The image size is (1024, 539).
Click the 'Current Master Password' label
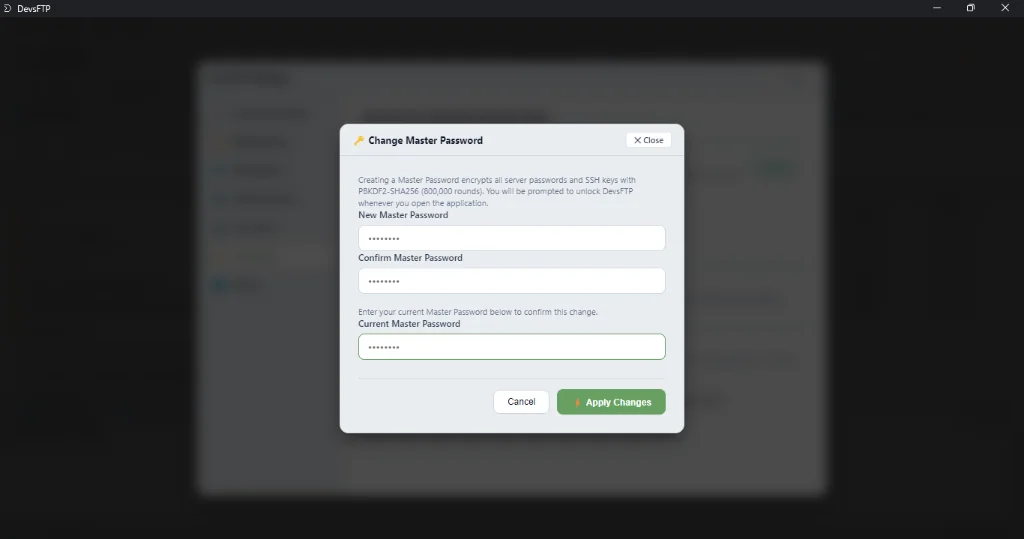point(409,324)
